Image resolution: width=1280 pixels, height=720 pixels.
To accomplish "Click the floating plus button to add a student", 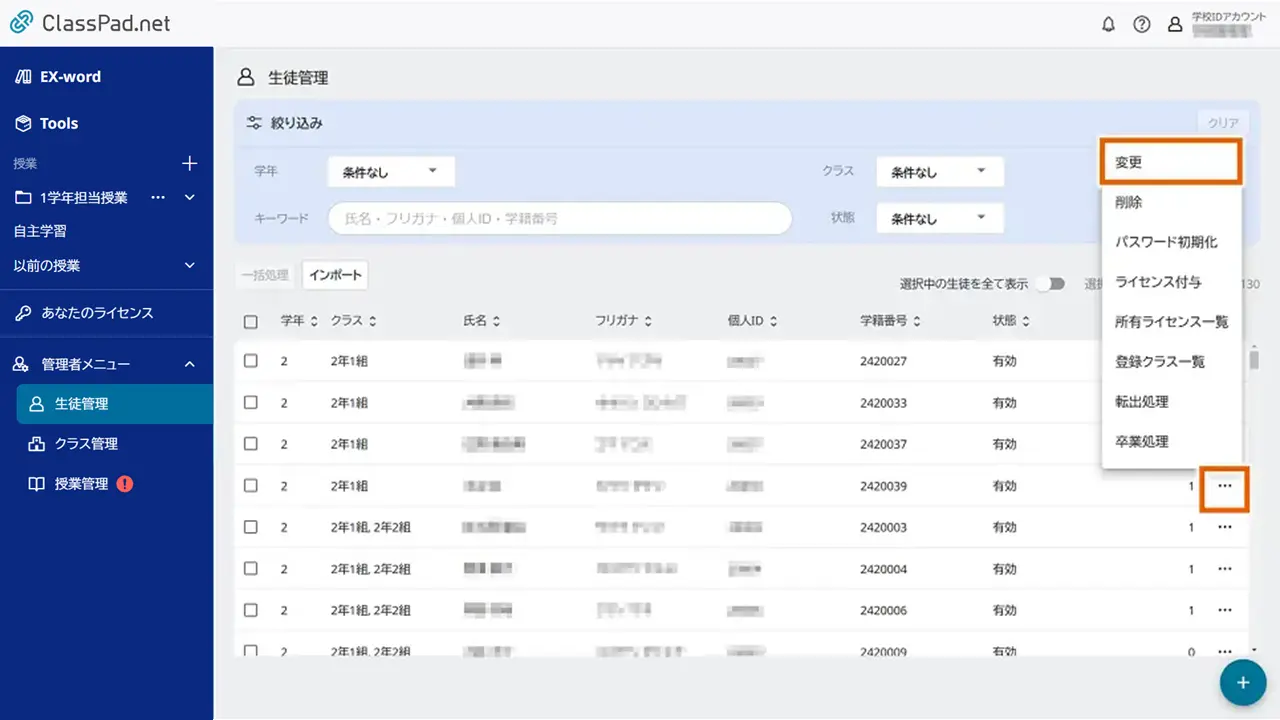I will pos(1242,682).
